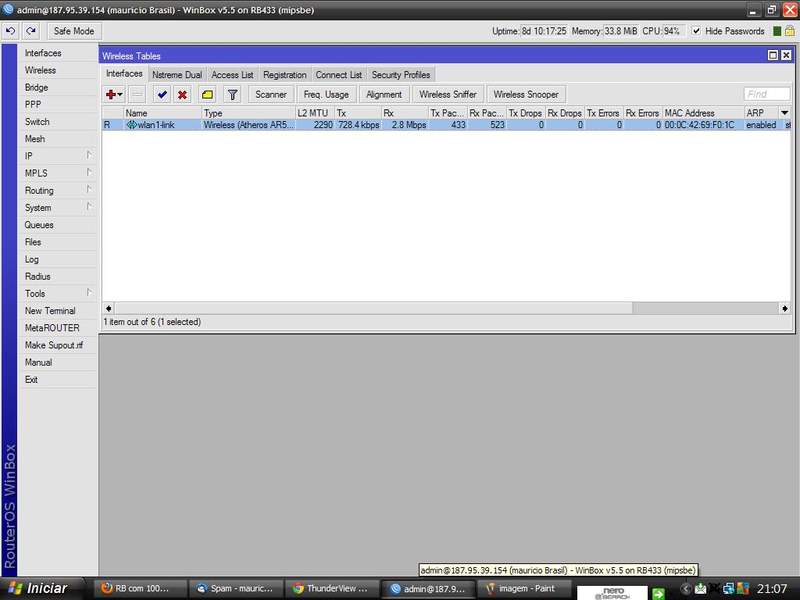Open Windows Iniciar start button
The height and width of the screenshot is (600, 800).
tap(41, 588)
